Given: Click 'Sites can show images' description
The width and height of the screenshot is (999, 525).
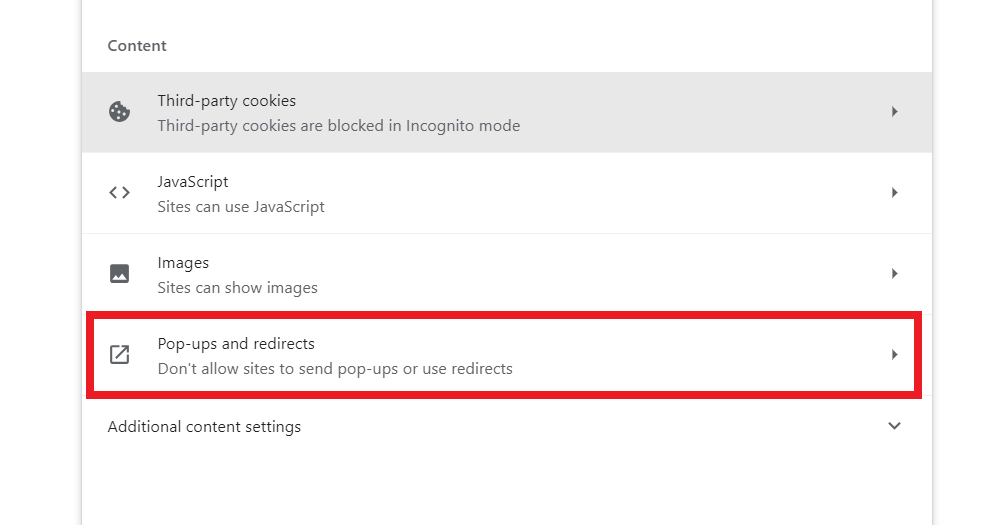Looking at the screenshot, I should pos(237,288).
